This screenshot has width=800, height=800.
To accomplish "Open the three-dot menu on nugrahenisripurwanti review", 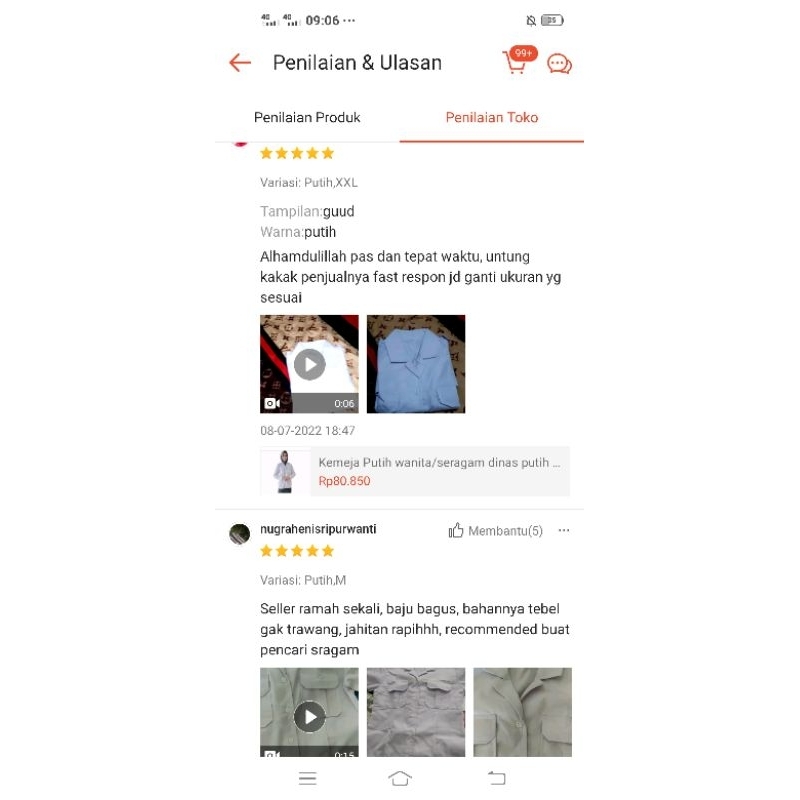I will [564, 531].
